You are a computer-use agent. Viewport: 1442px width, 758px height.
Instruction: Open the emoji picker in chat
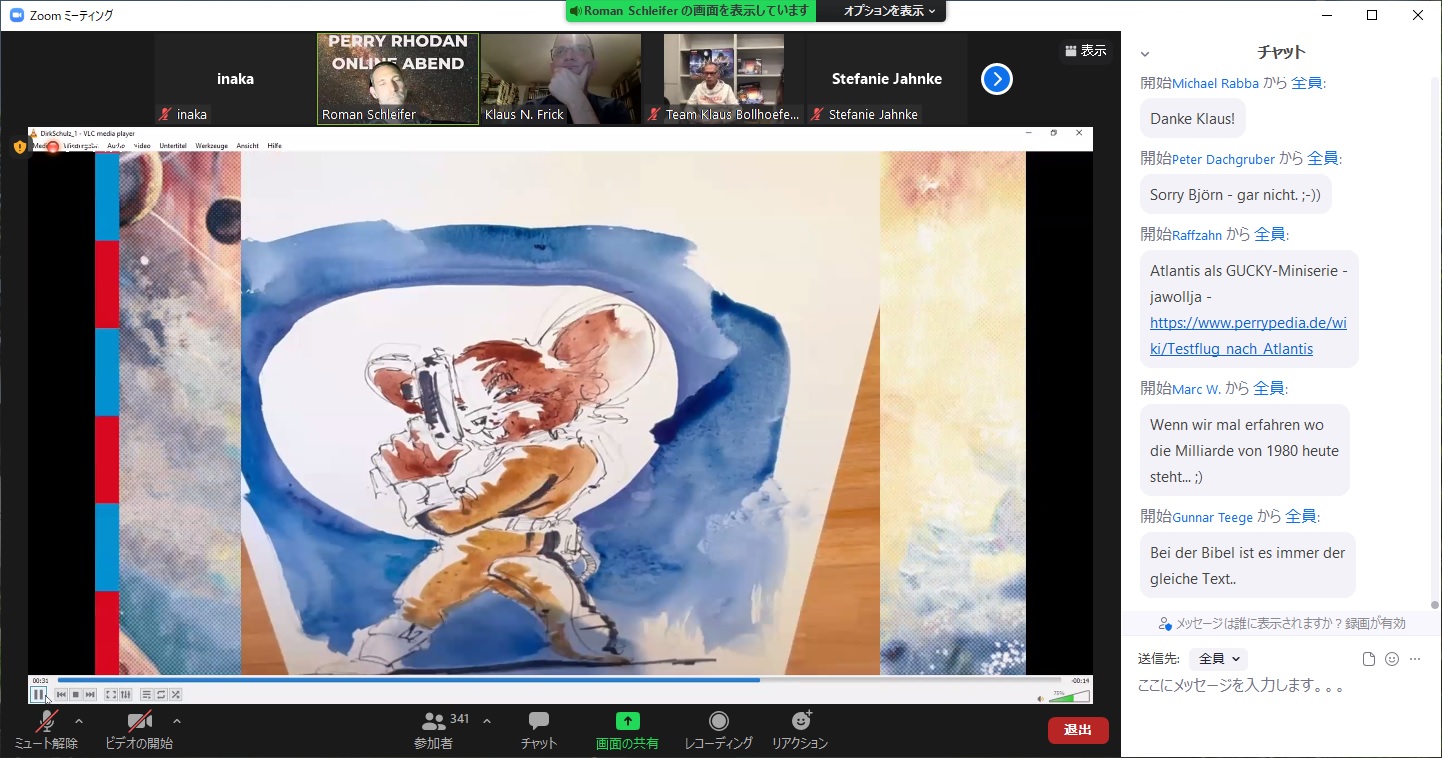tap(1392, 659)
